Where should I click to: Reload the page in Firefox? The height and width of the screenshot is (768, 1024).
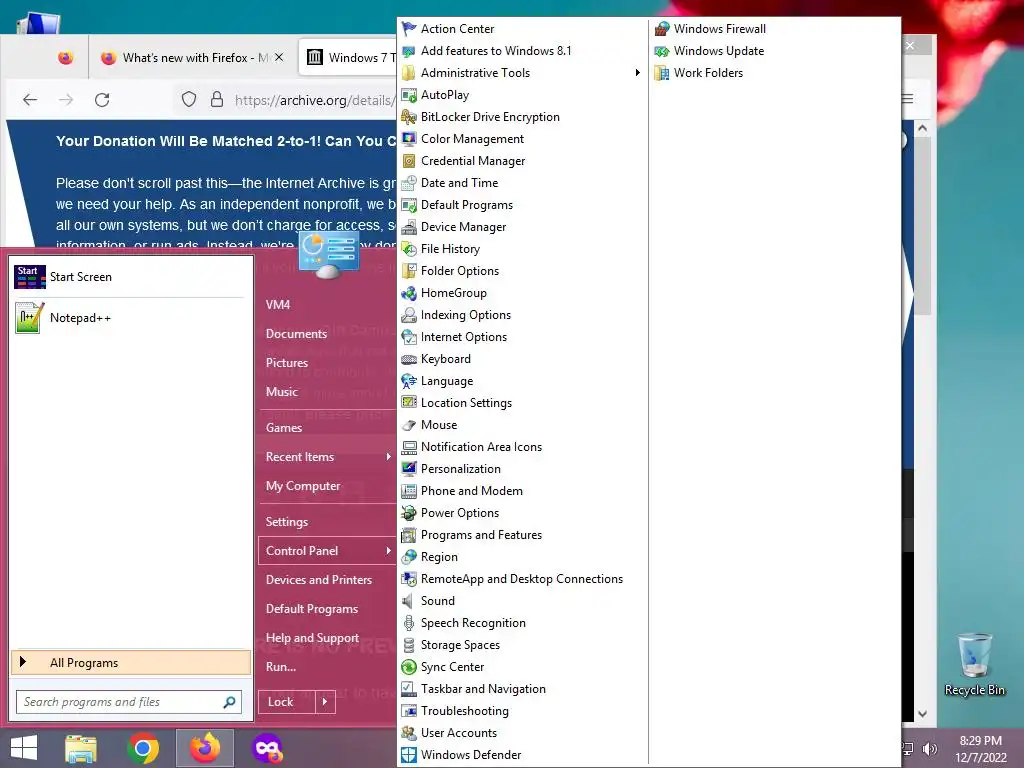coord(102,100)
